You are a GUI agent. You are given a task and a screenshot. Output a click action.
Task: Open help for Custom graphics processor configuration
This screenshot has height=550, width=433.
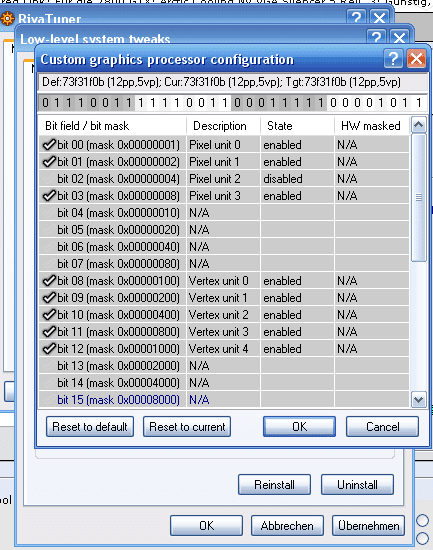pos(393,59)
